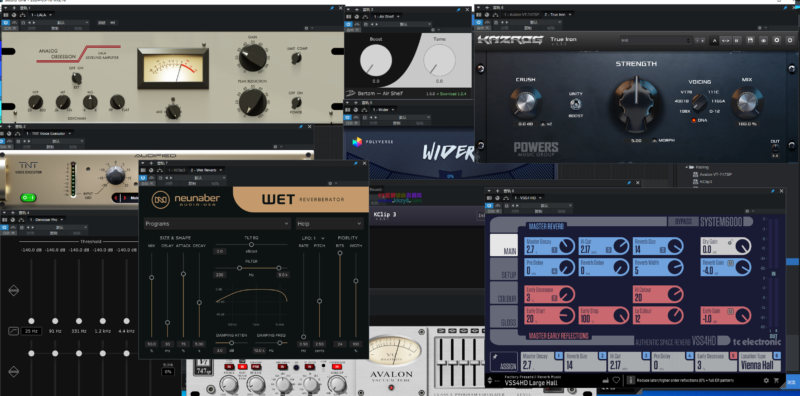Toggle the Early Gain M mute button
The image size is (800, 396).
(731, 311)
